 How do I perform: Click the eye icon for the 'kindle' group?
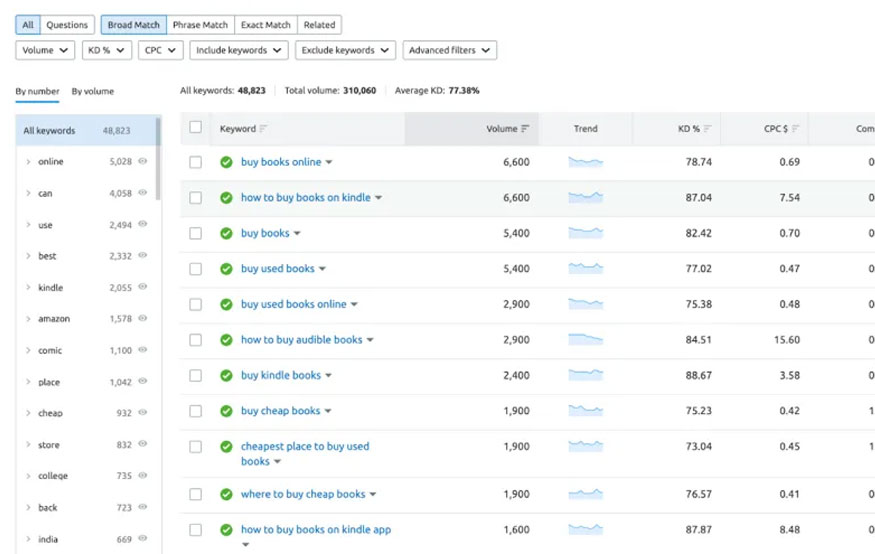[x=143, y=287]
